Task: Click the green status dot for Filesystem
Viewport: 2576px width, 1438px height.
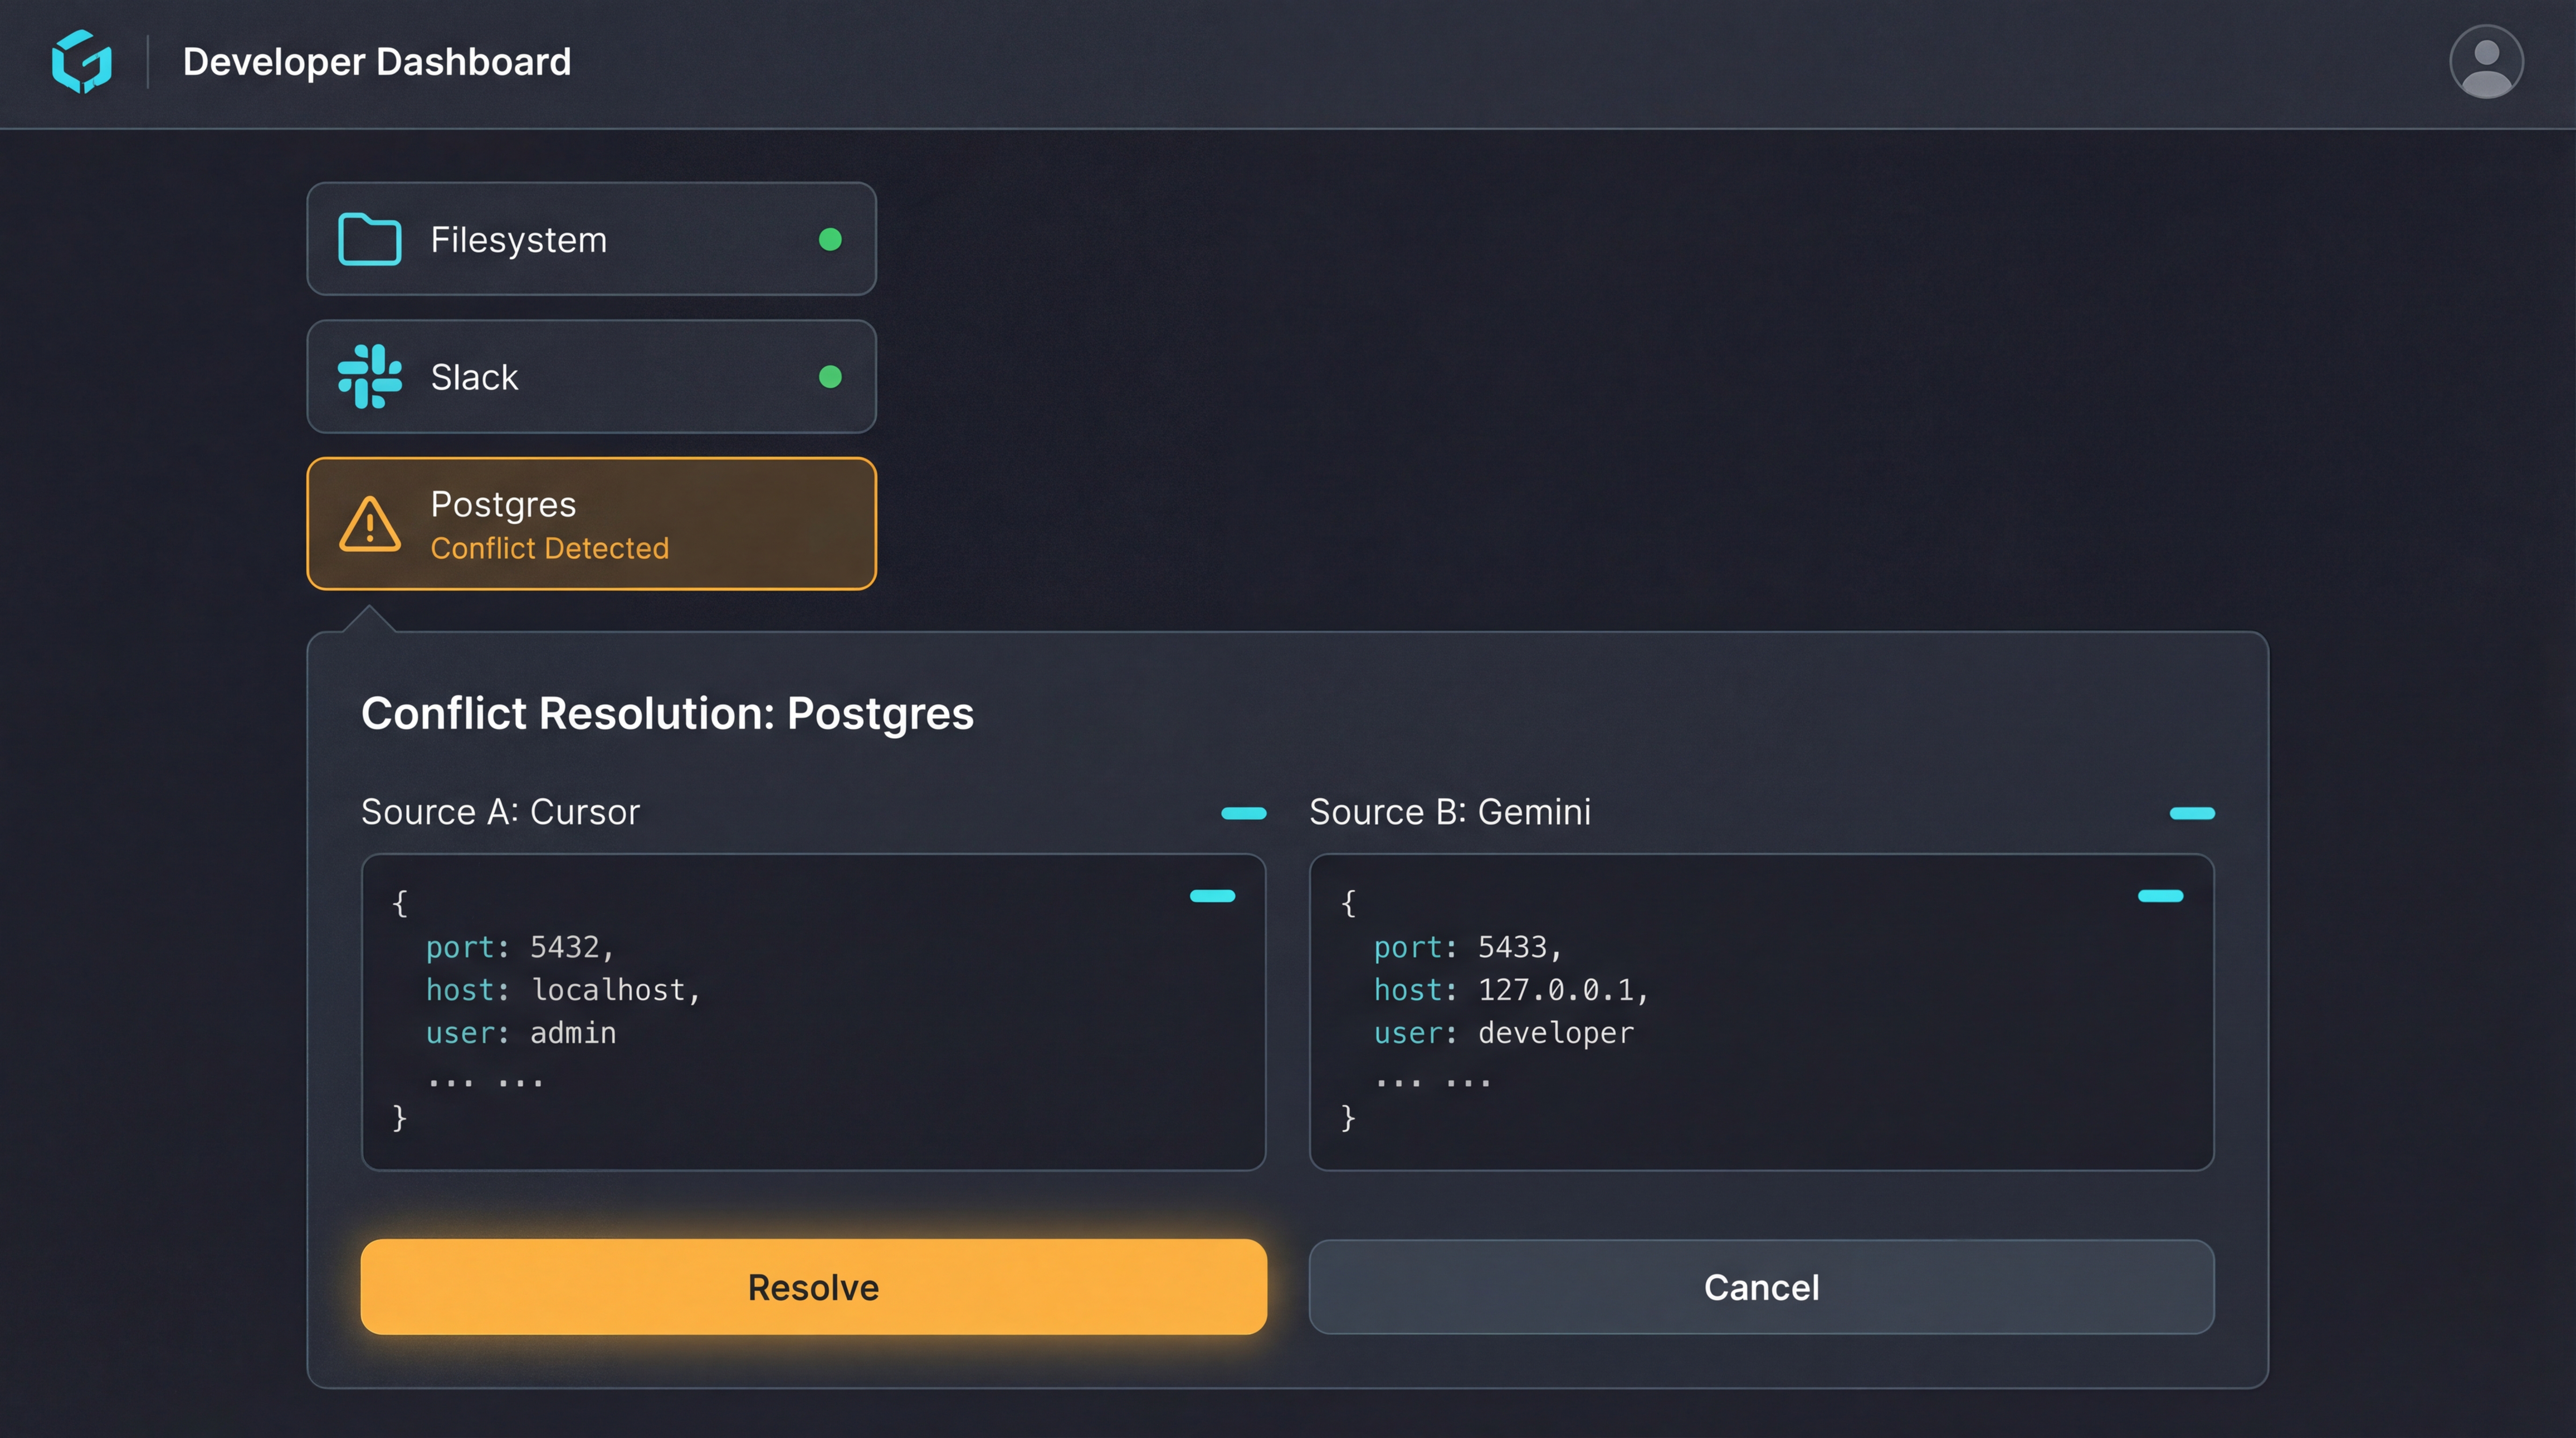Action: pyautogui.click(x=830, y=239)
